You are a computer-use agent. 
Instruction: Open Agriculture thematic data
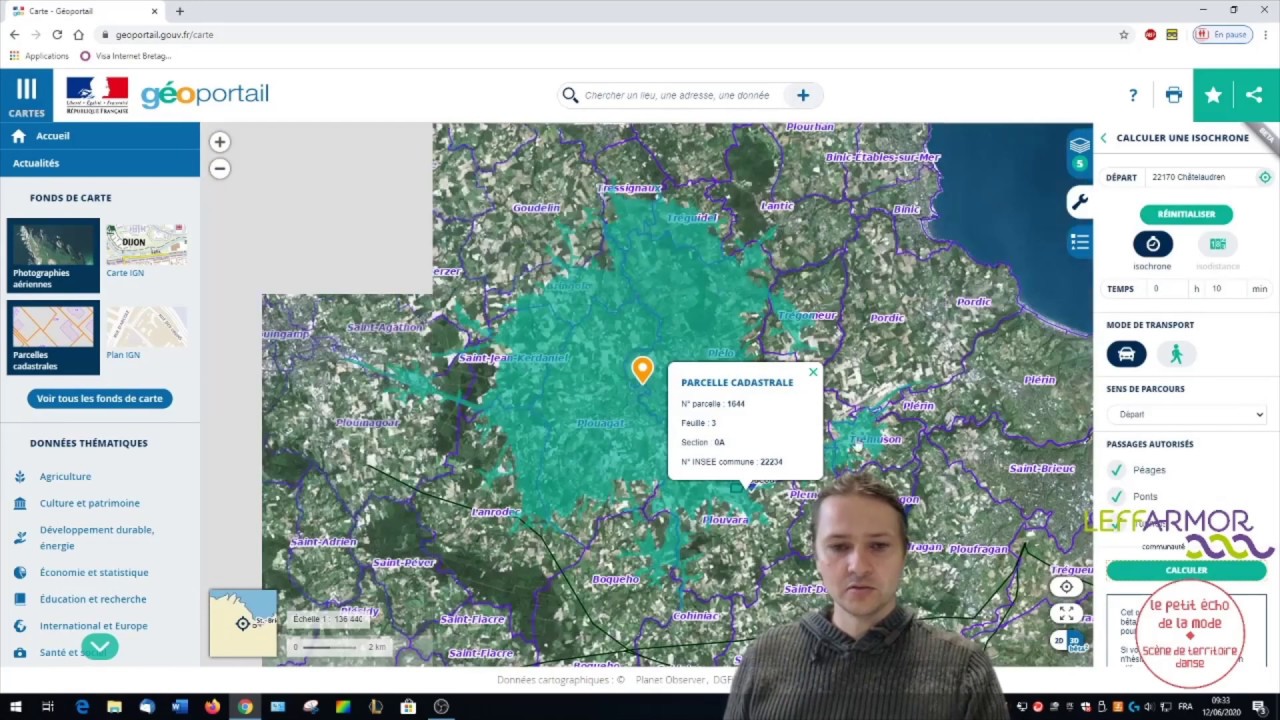pyautogui.click(x=65, y=476)
